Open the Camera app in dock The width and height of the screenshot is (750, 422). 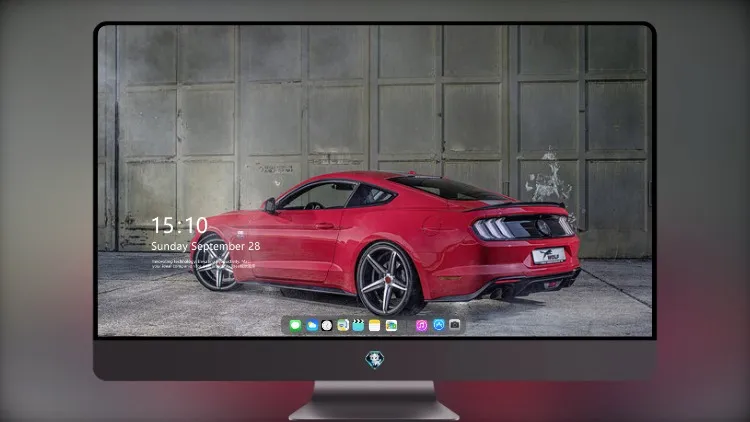point(455,325)
